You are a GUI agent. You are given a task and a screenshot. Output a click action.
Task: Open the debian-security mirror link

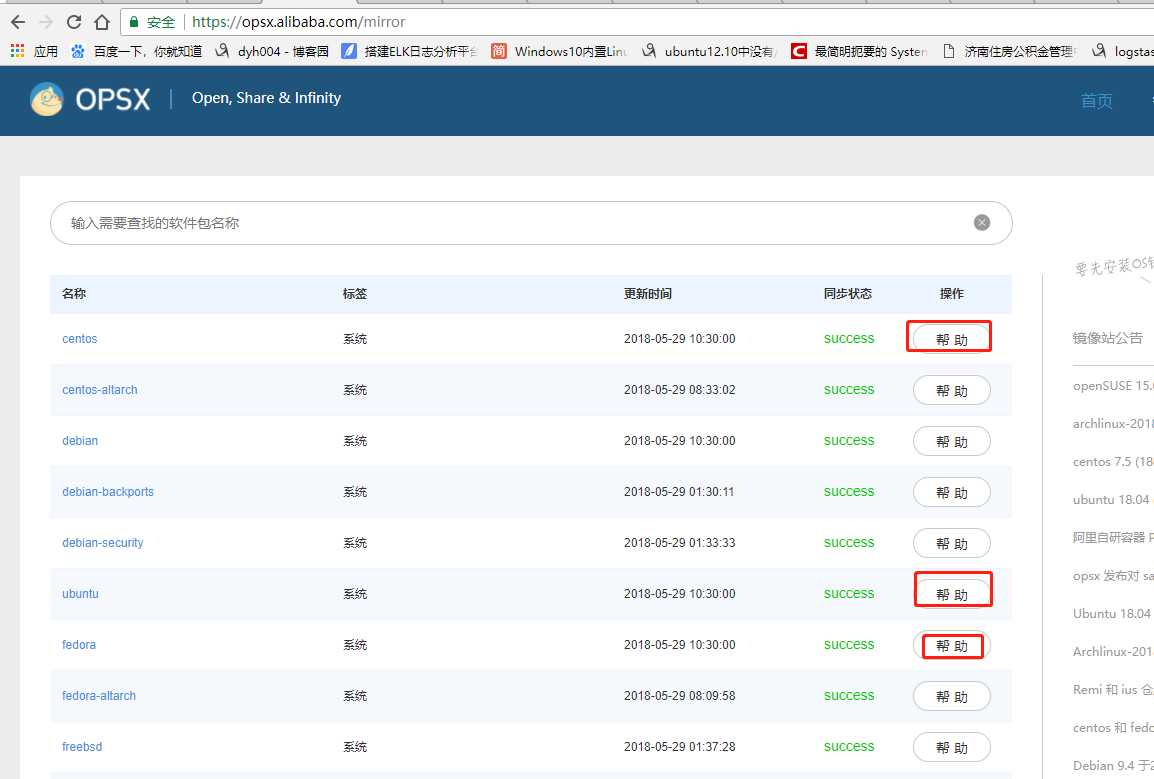pyautogui.click(x=102, y=543)
